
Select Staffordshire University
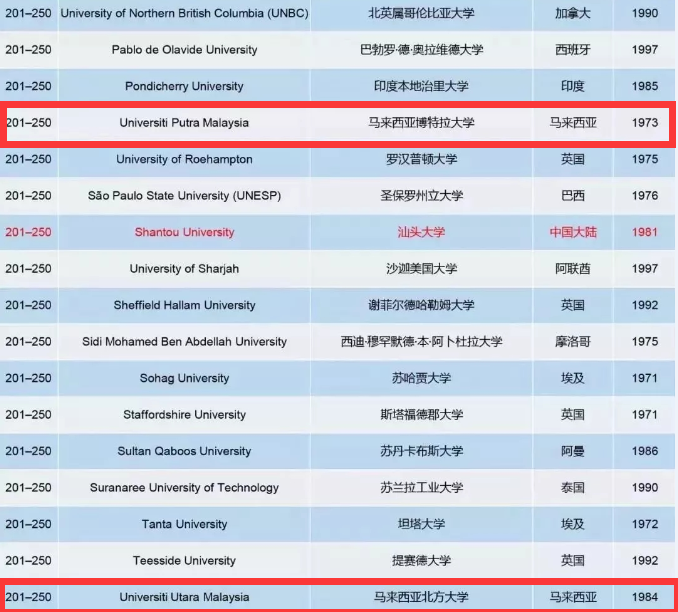185,415
